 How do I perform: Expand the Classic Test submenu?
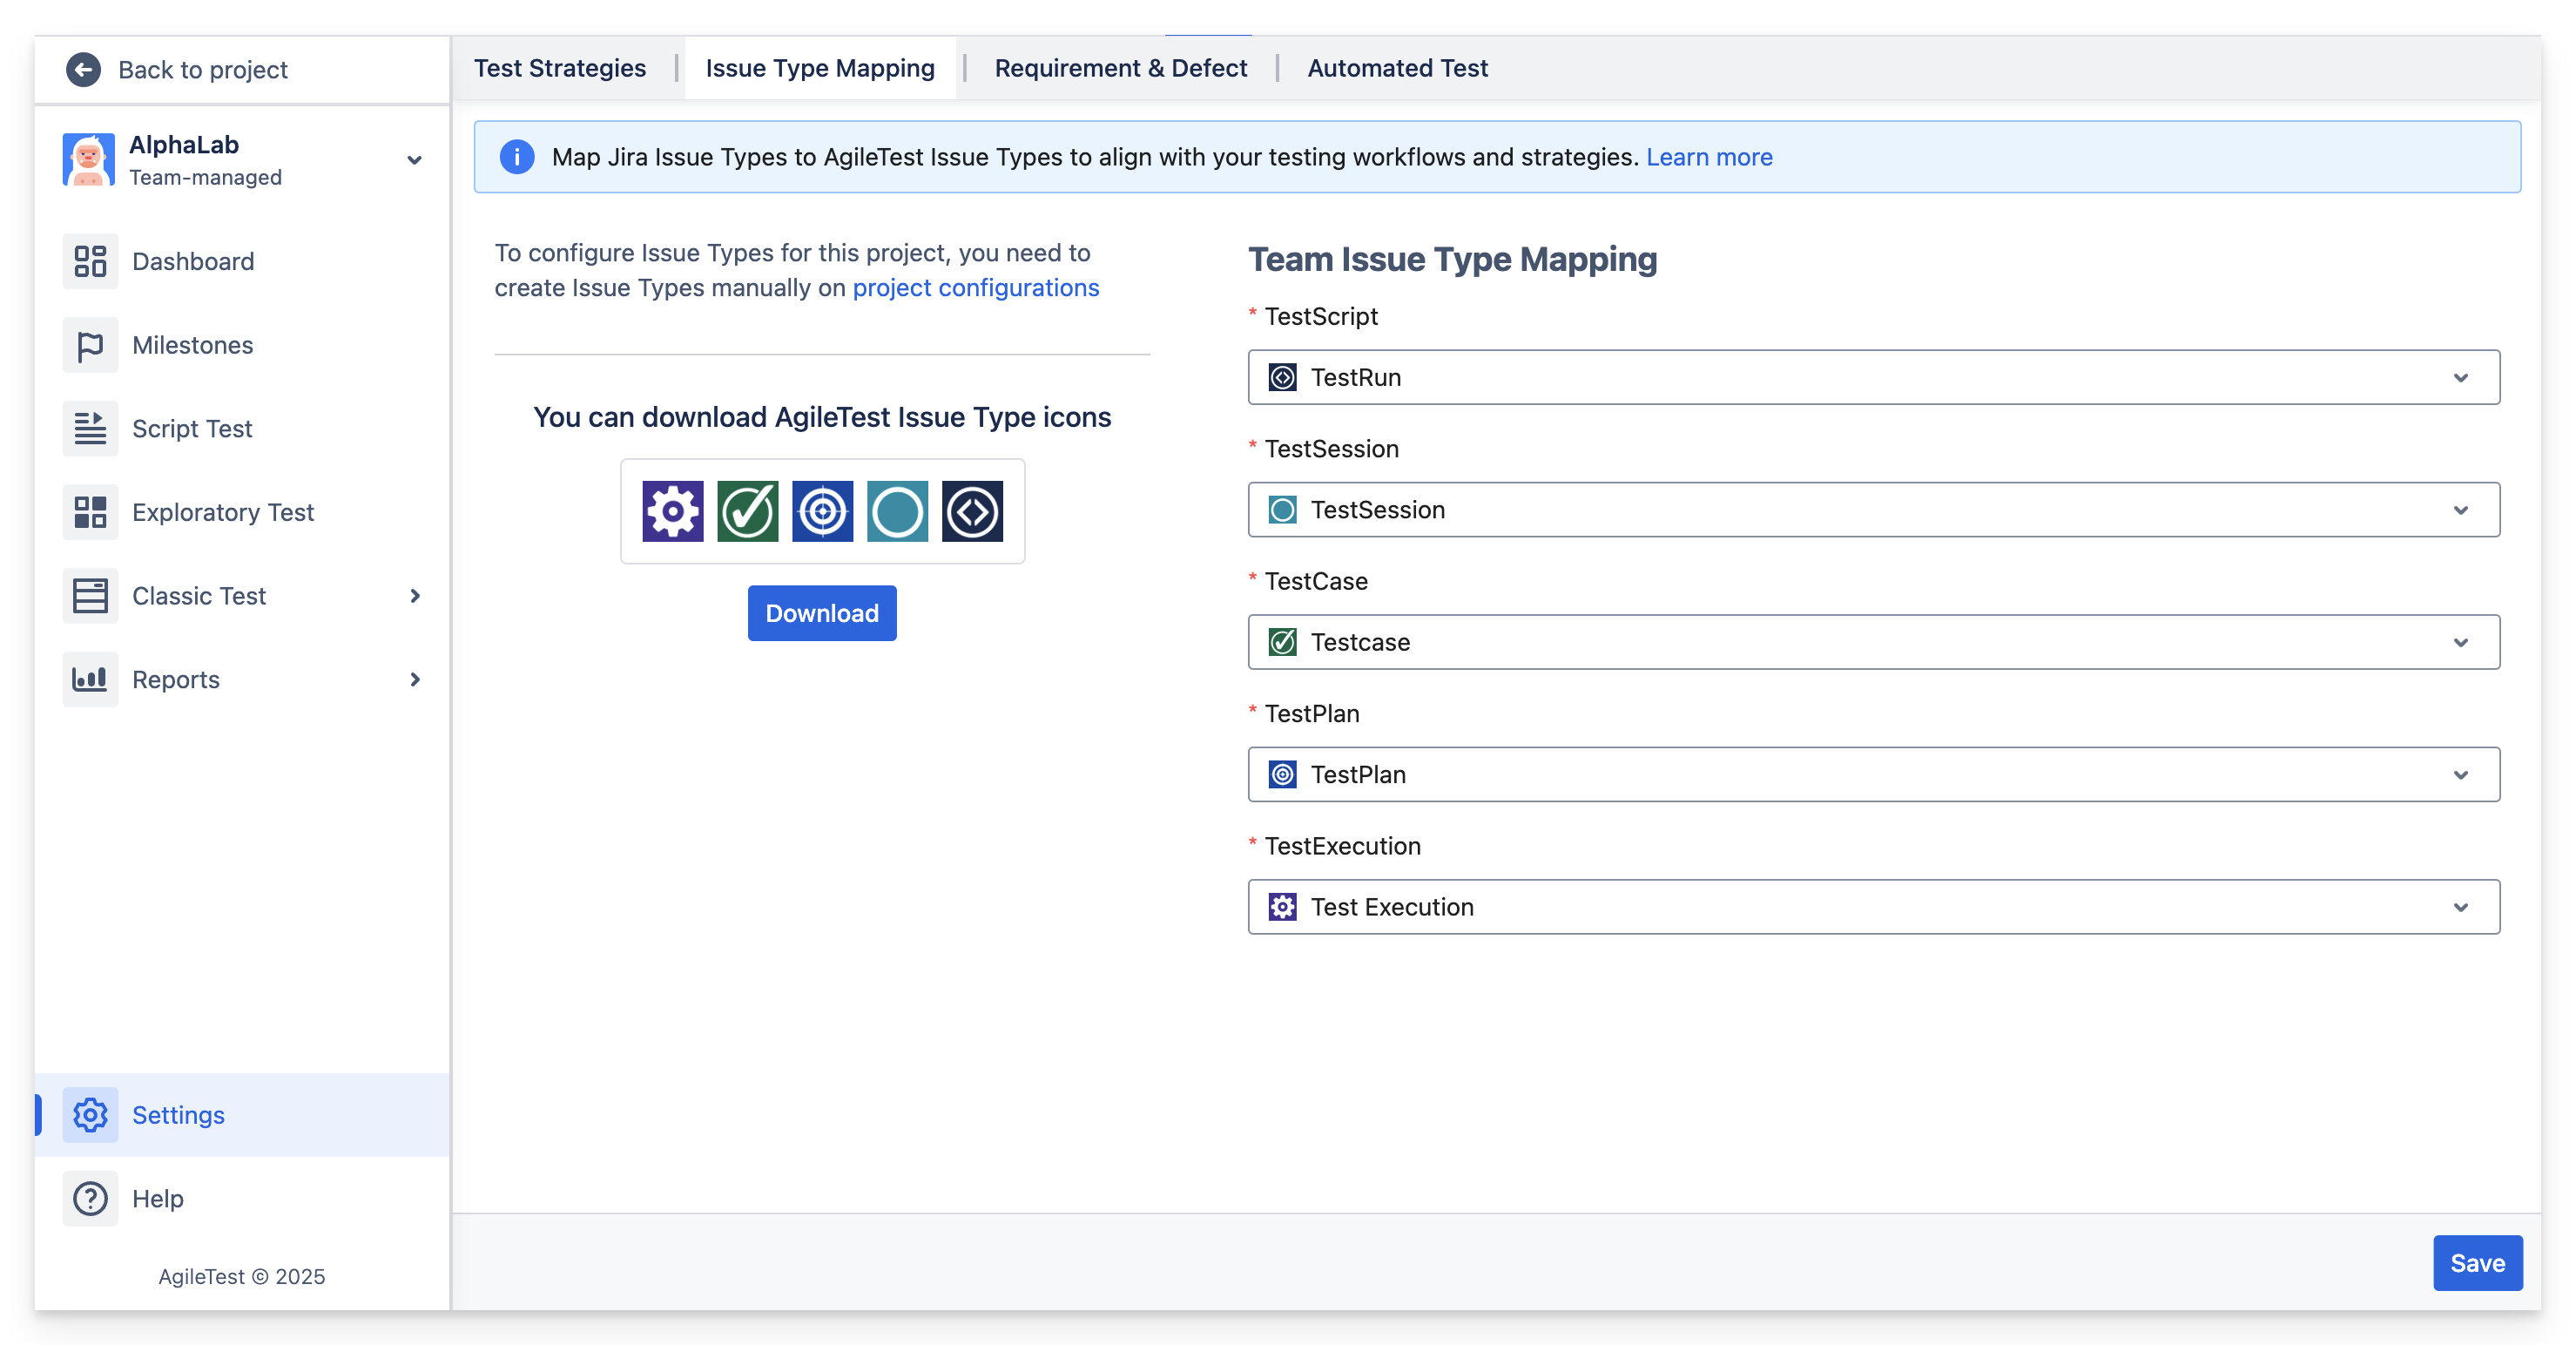click(415, 596)
